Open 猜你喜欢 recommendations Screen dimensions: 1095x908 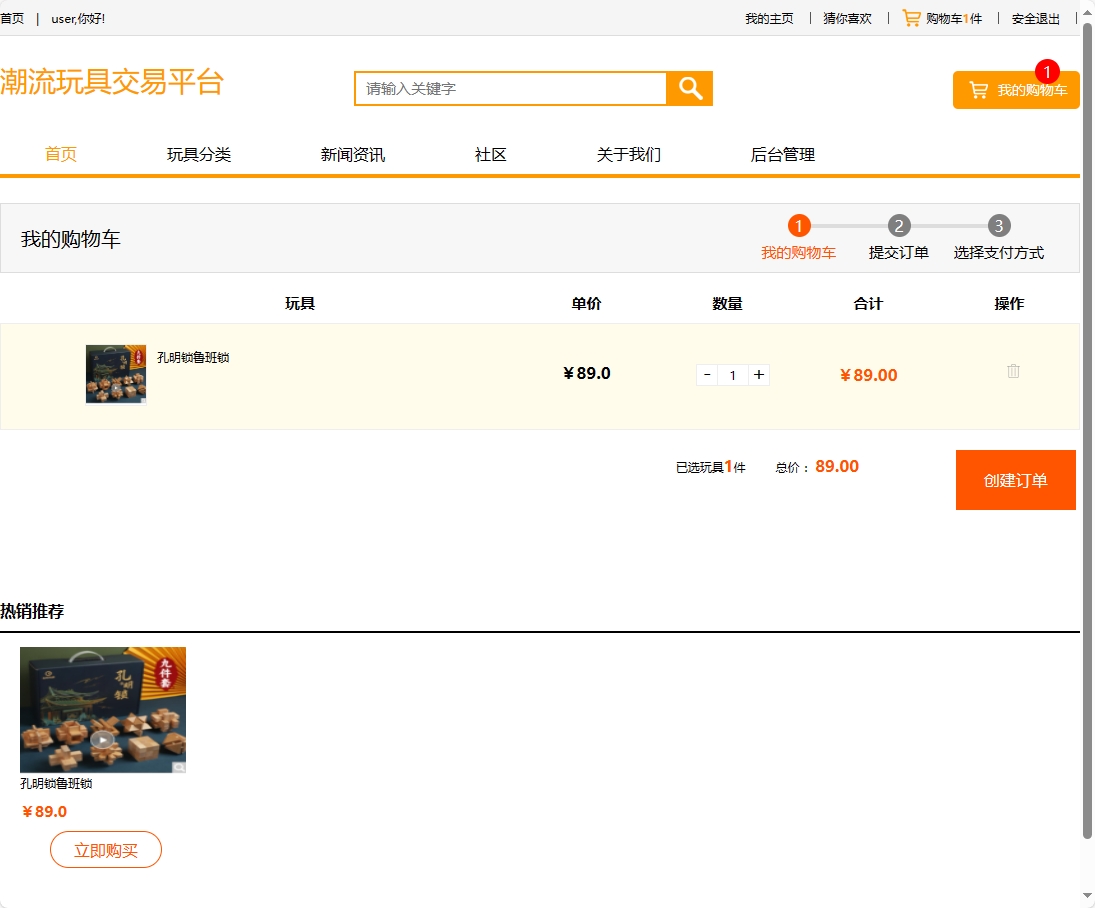pos(846,17)
